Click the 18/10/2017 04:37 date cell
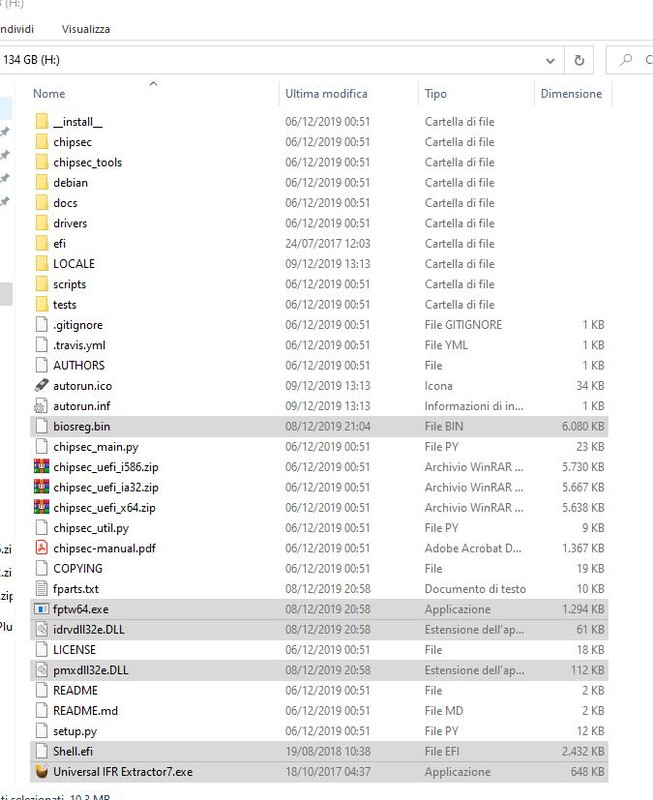Viewport: 653px width, 800px height. (x=328, y=771)
